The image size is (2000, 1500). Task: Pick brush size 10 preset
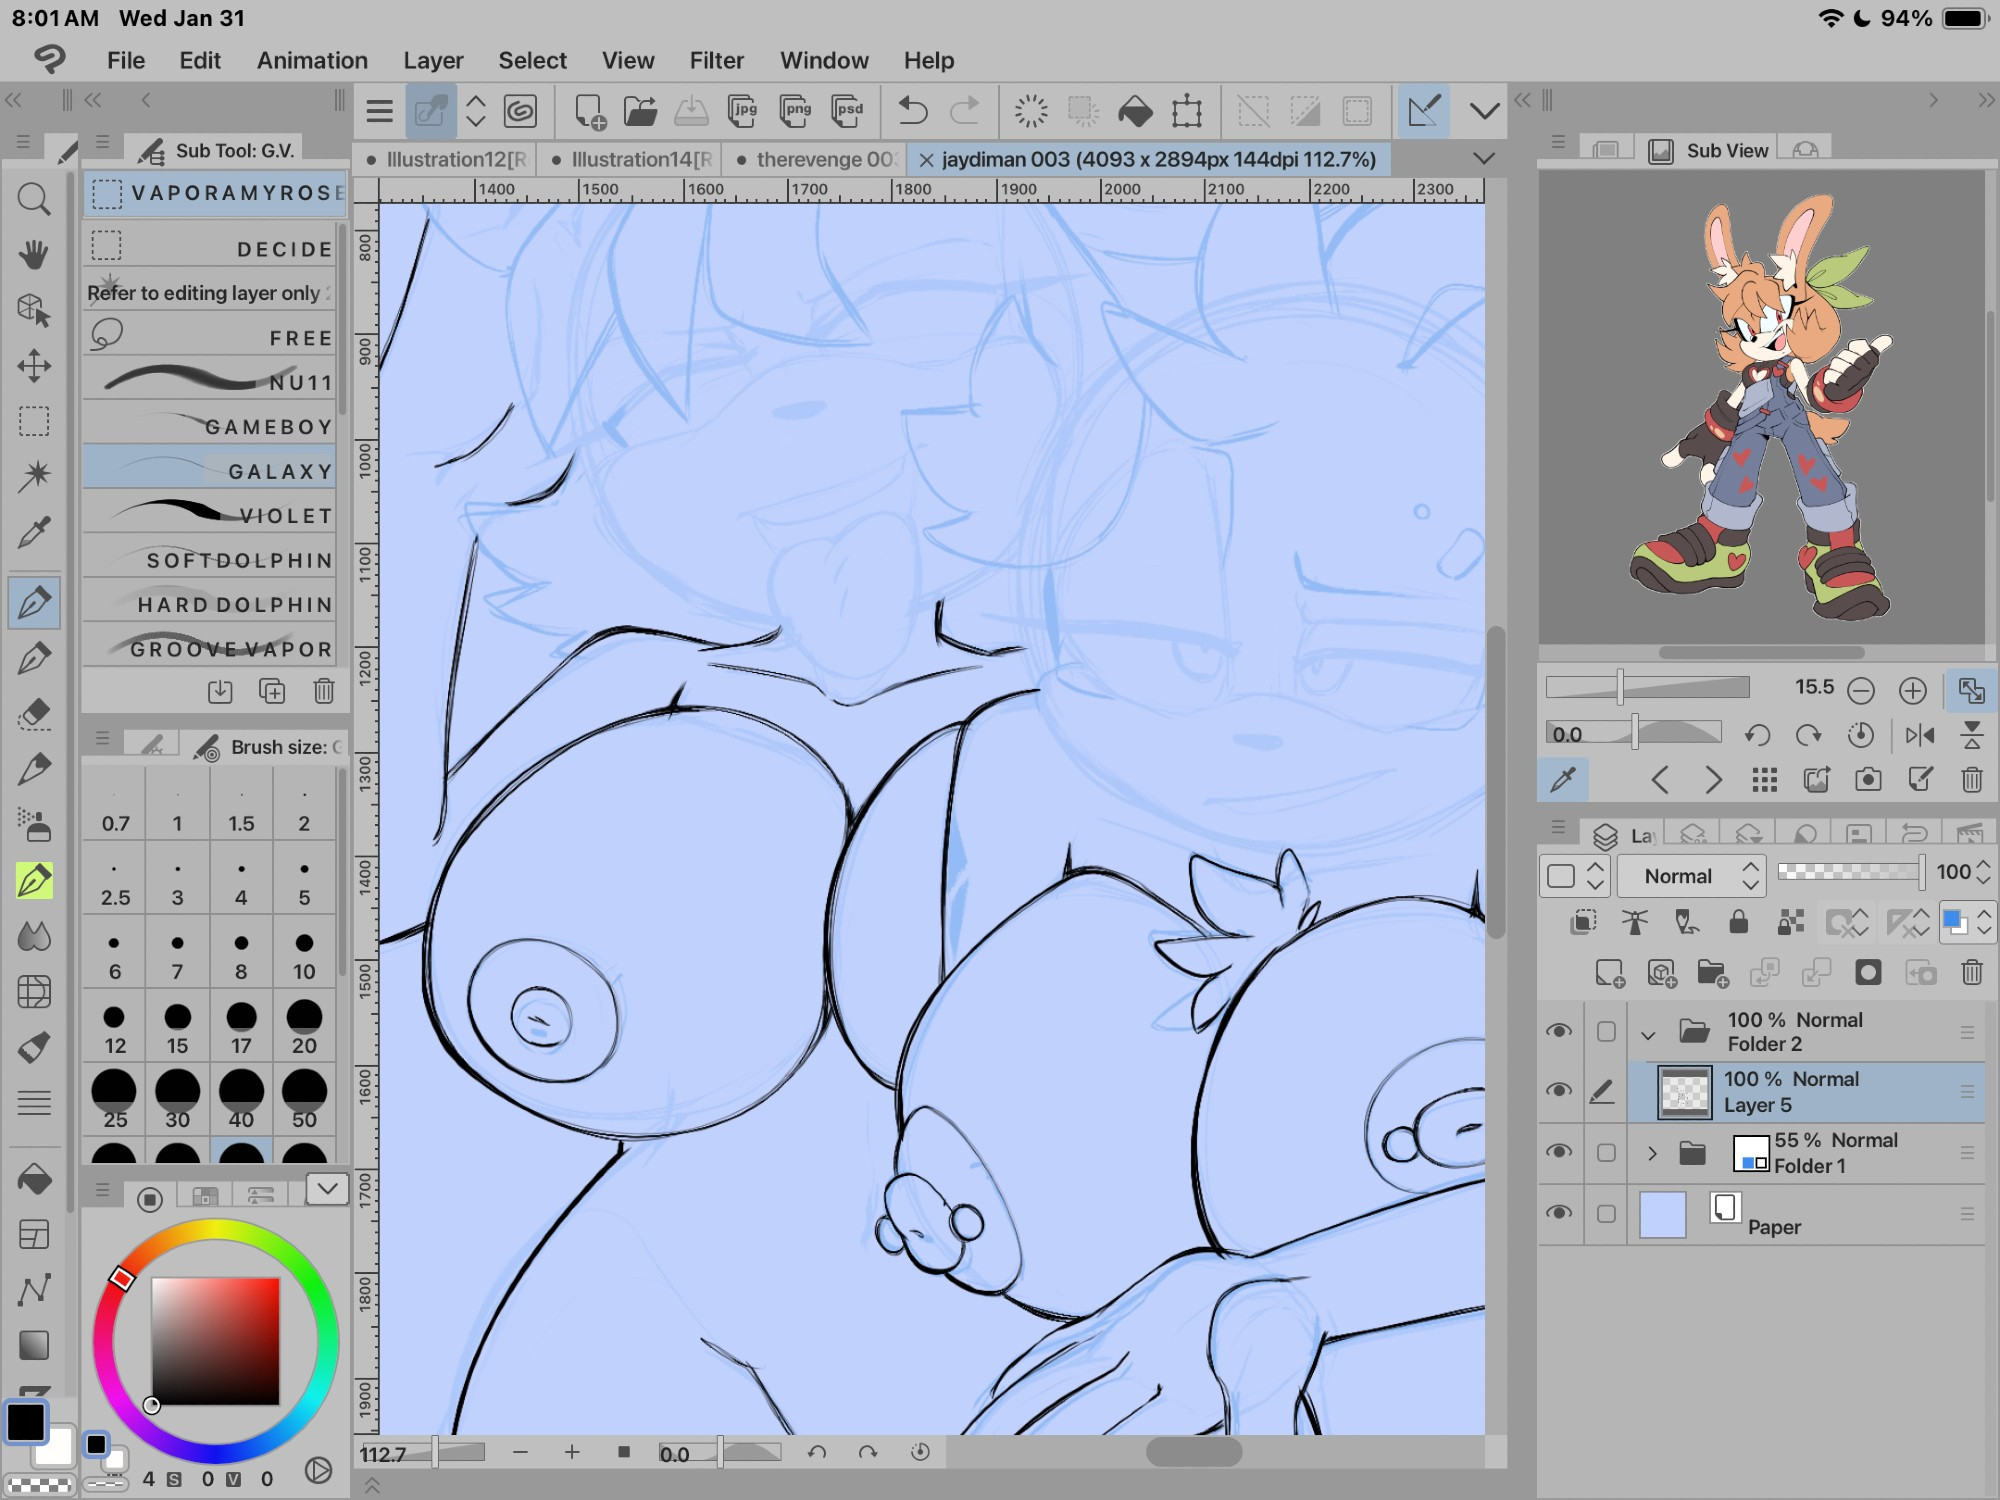(304, 954)
